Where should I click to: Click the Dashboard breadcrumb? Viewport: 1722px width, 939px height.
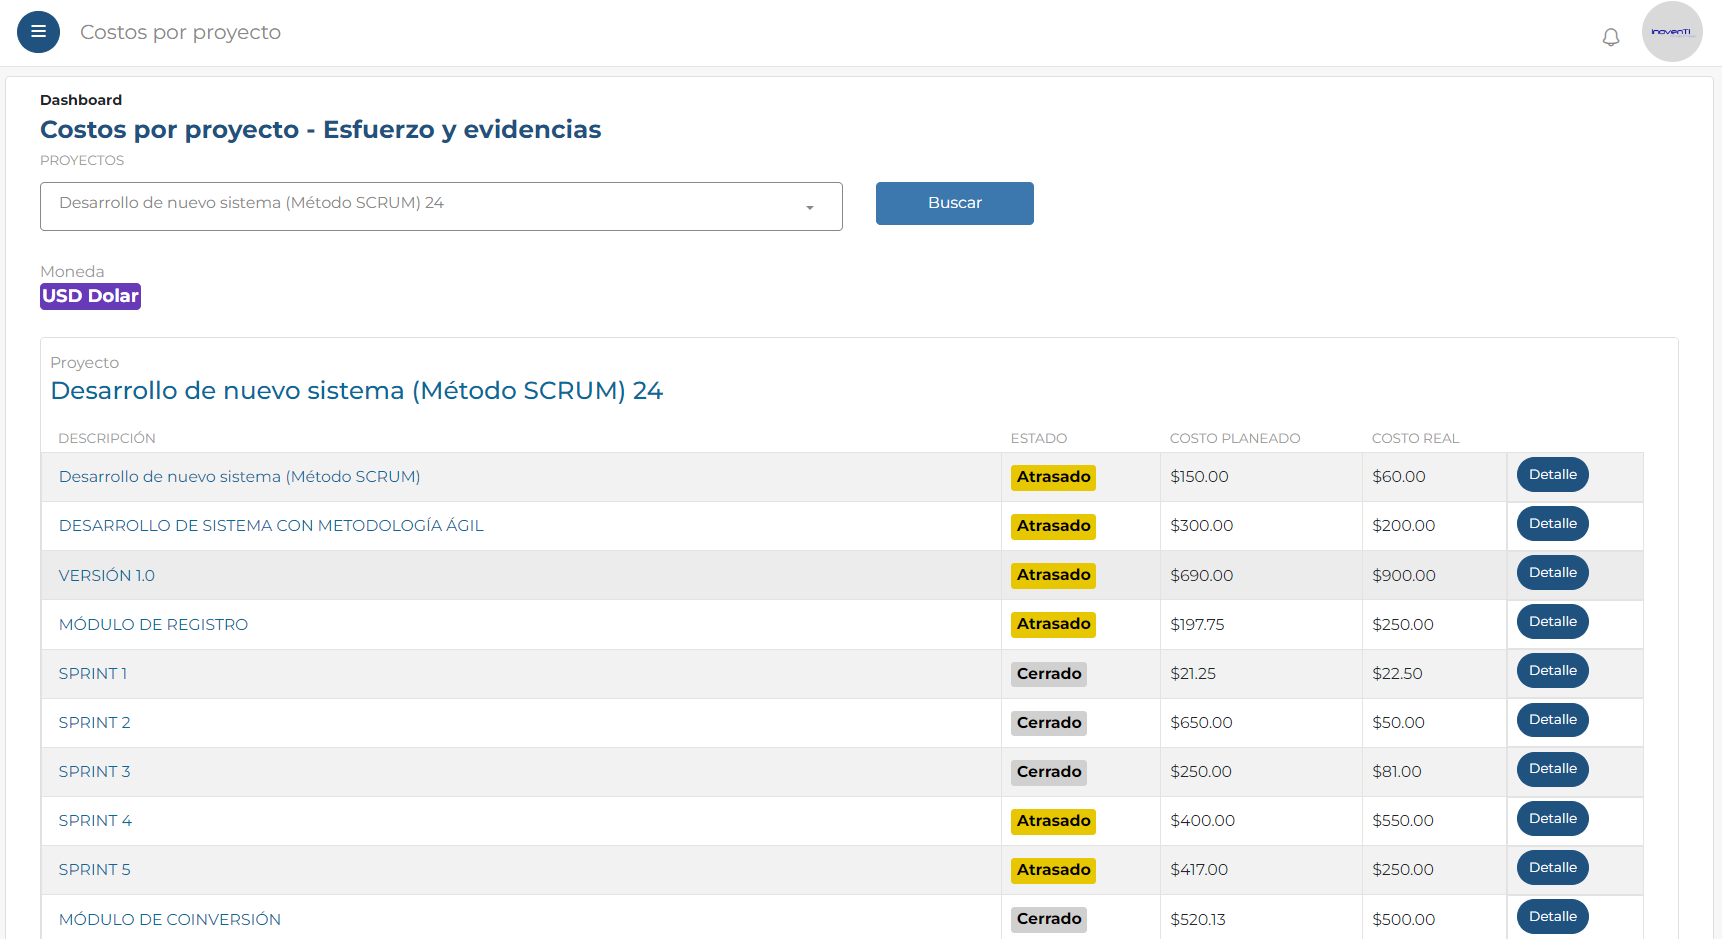(81, 100)
